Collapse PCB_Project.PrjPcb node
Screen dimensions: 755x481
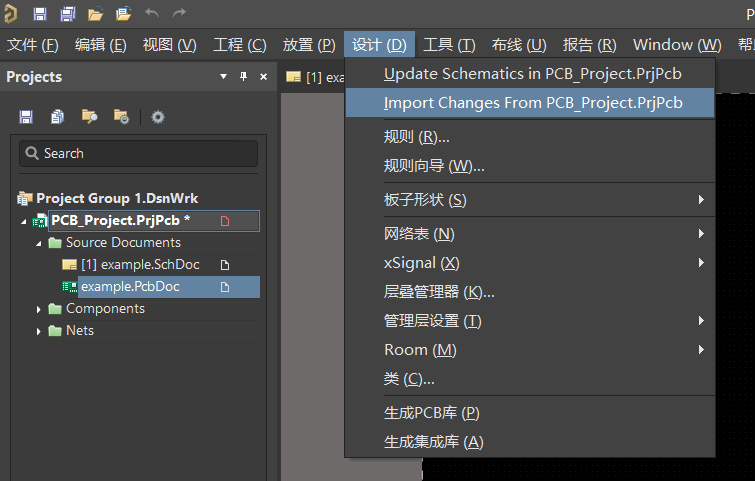[24, 221]
